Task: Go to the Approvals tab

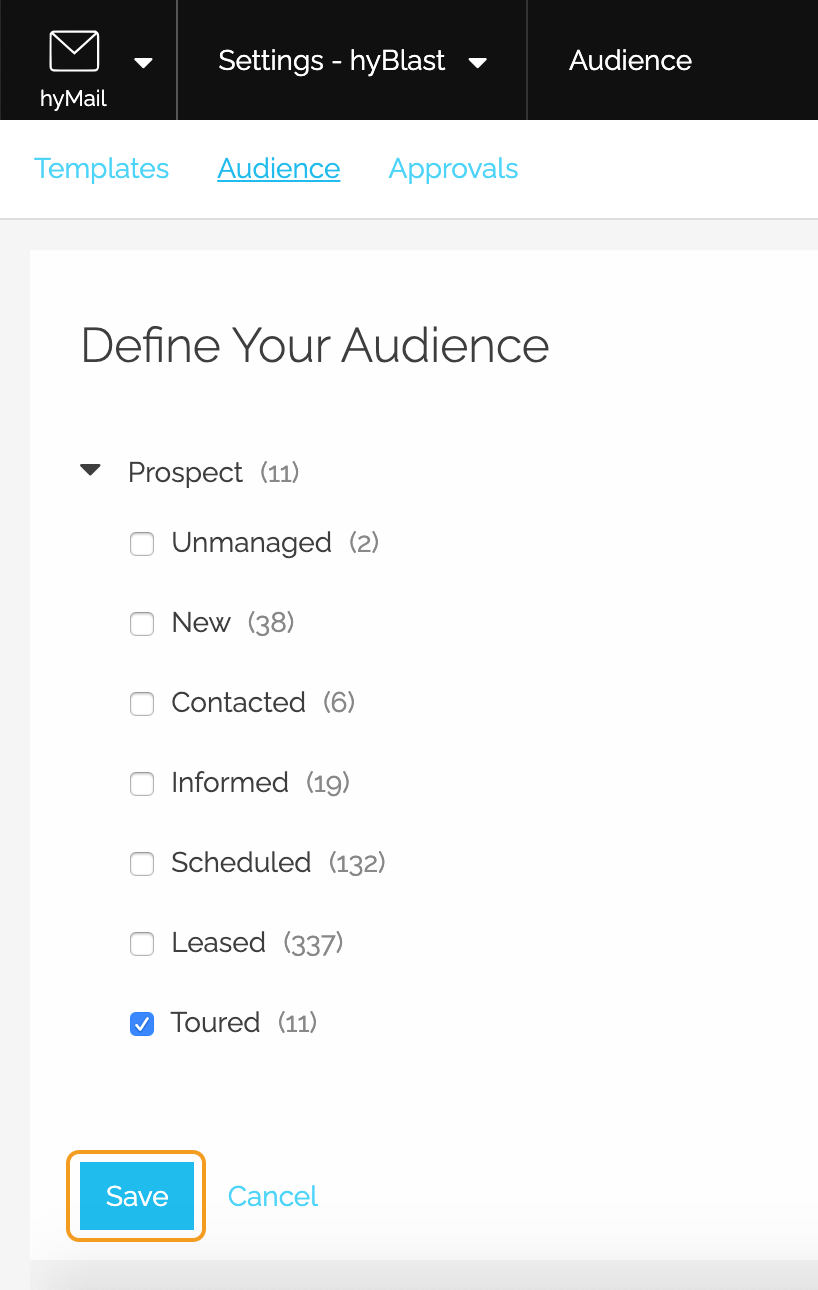Action: pos(453,168)
